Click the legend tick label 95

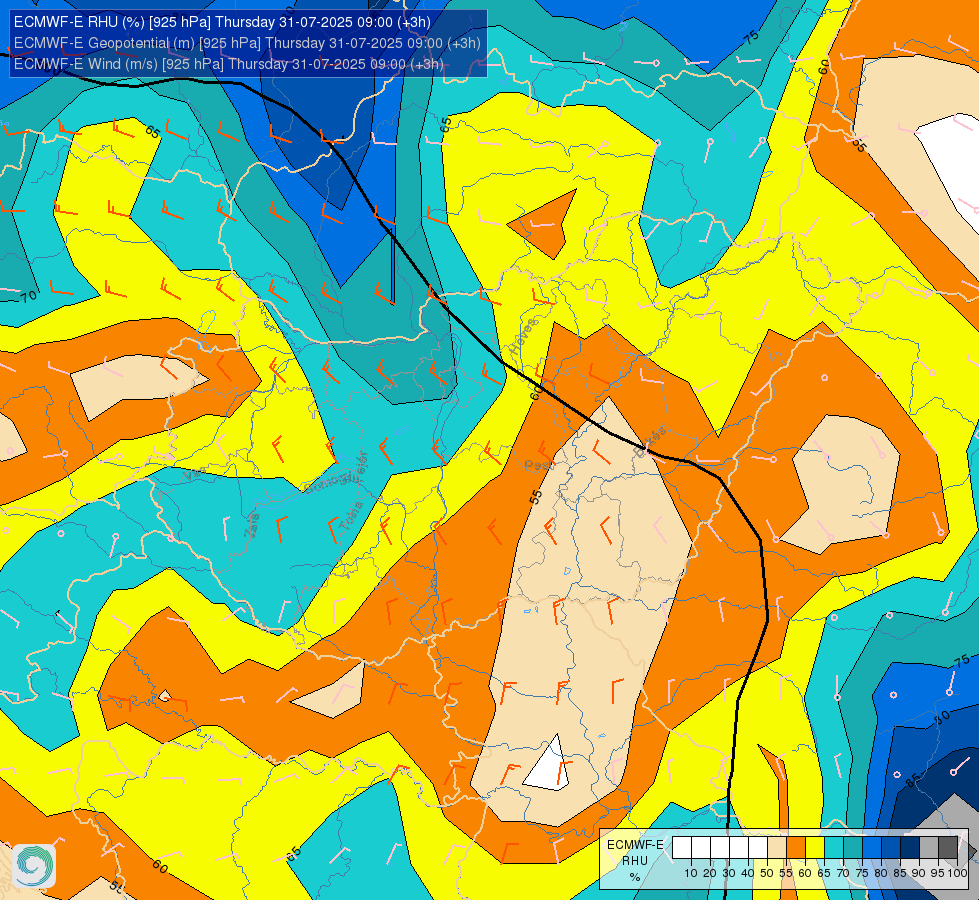938,873
